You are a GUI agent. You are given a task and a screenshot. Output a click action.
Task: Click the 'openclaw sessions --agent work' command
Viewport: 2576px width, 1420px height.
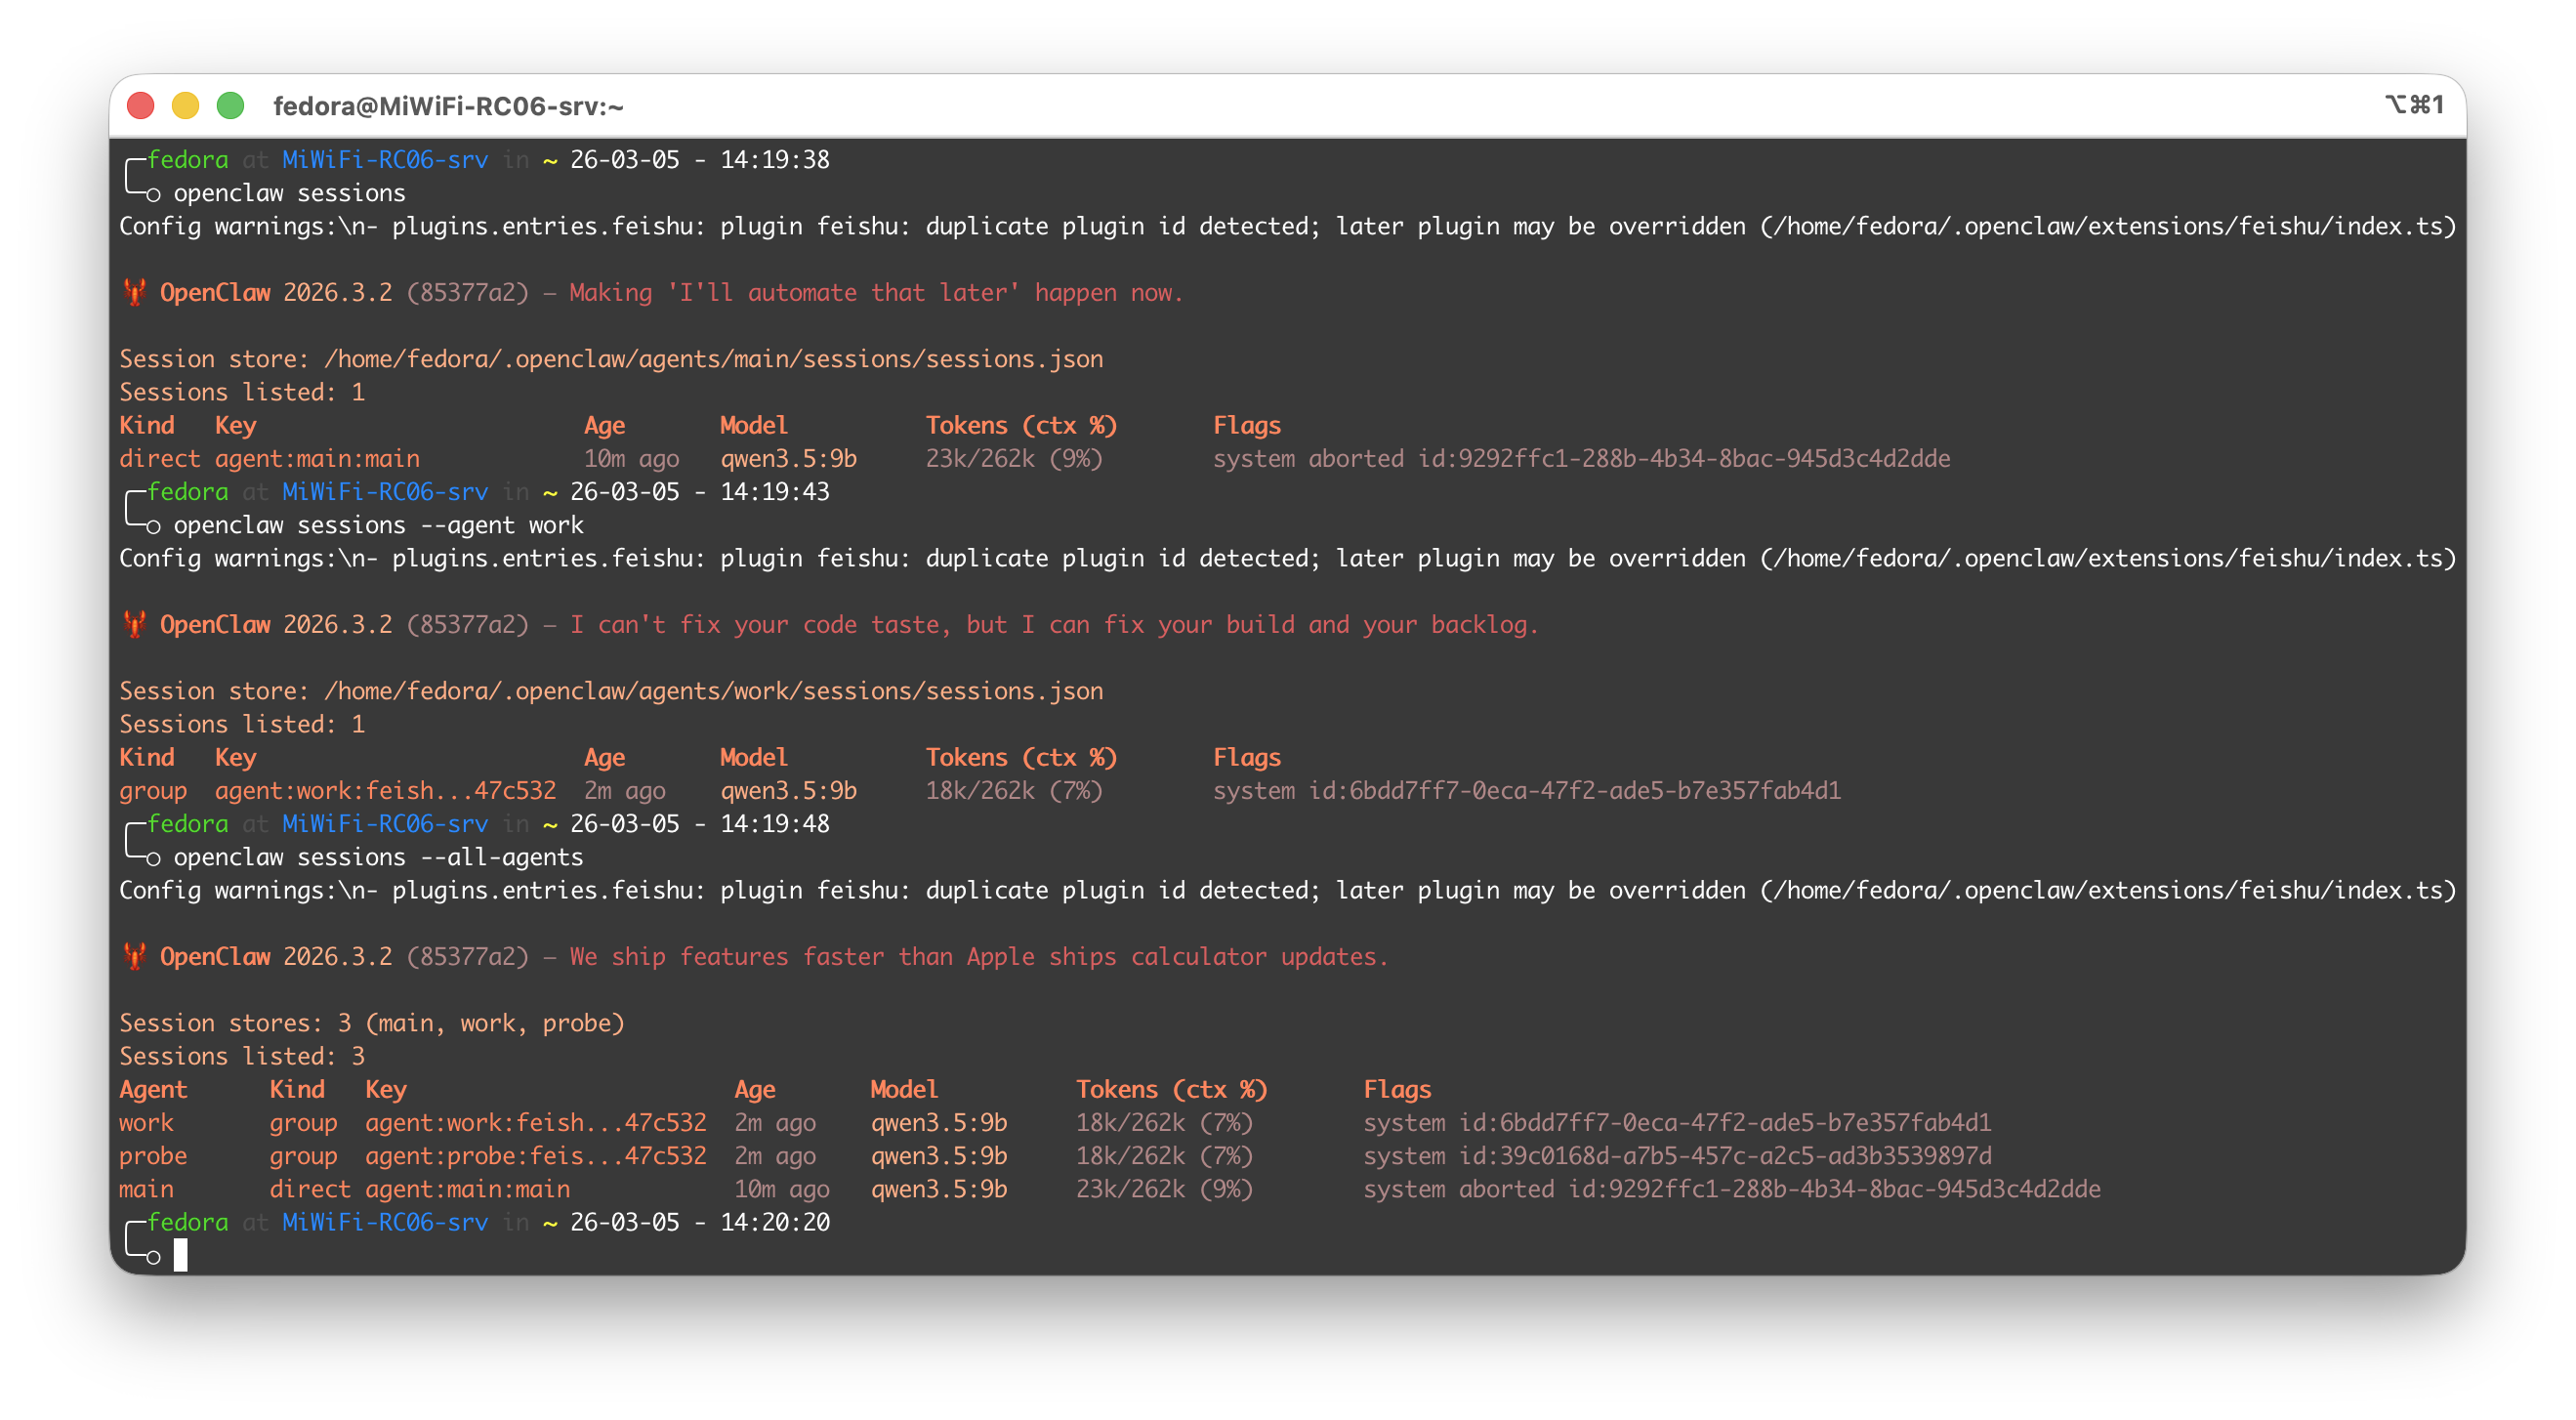pos(378,526)
